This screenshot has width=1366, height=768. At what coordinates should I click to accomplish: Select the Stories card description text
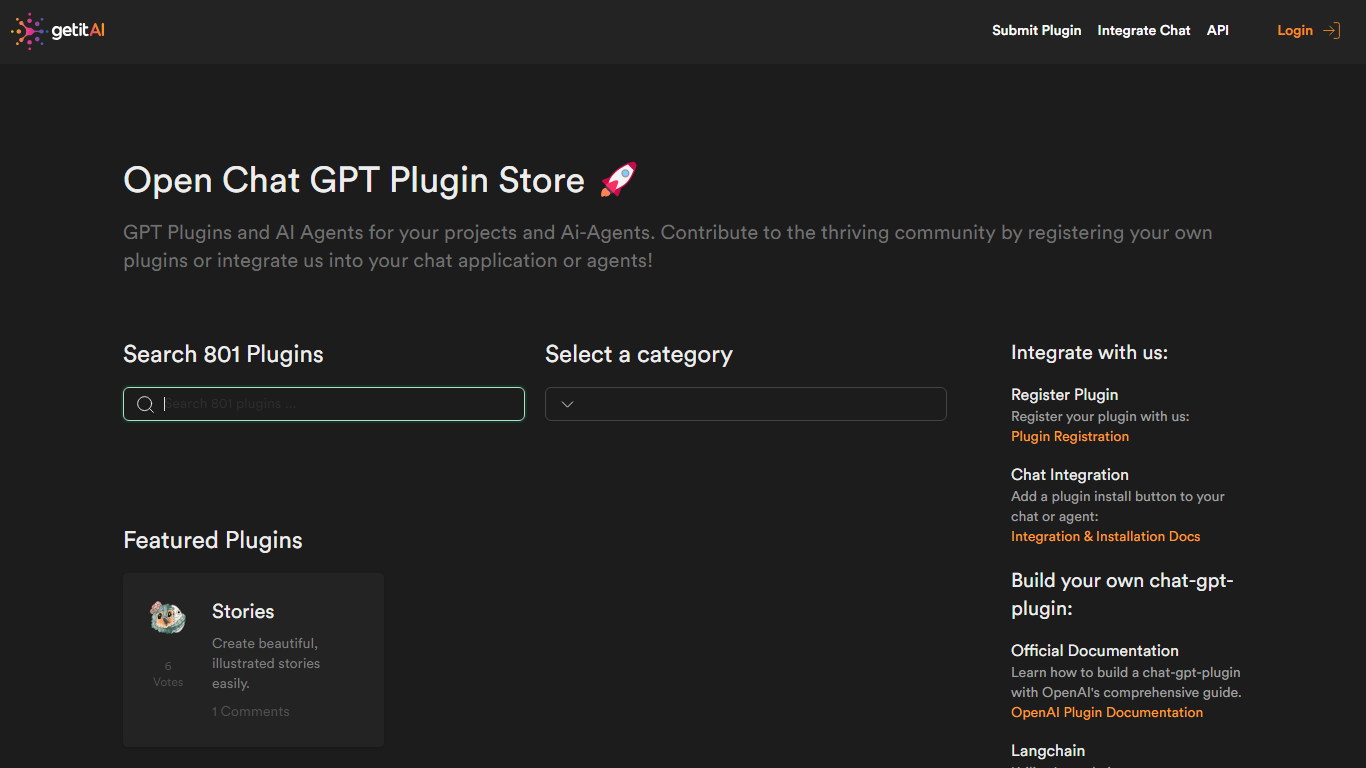point(266,663)
